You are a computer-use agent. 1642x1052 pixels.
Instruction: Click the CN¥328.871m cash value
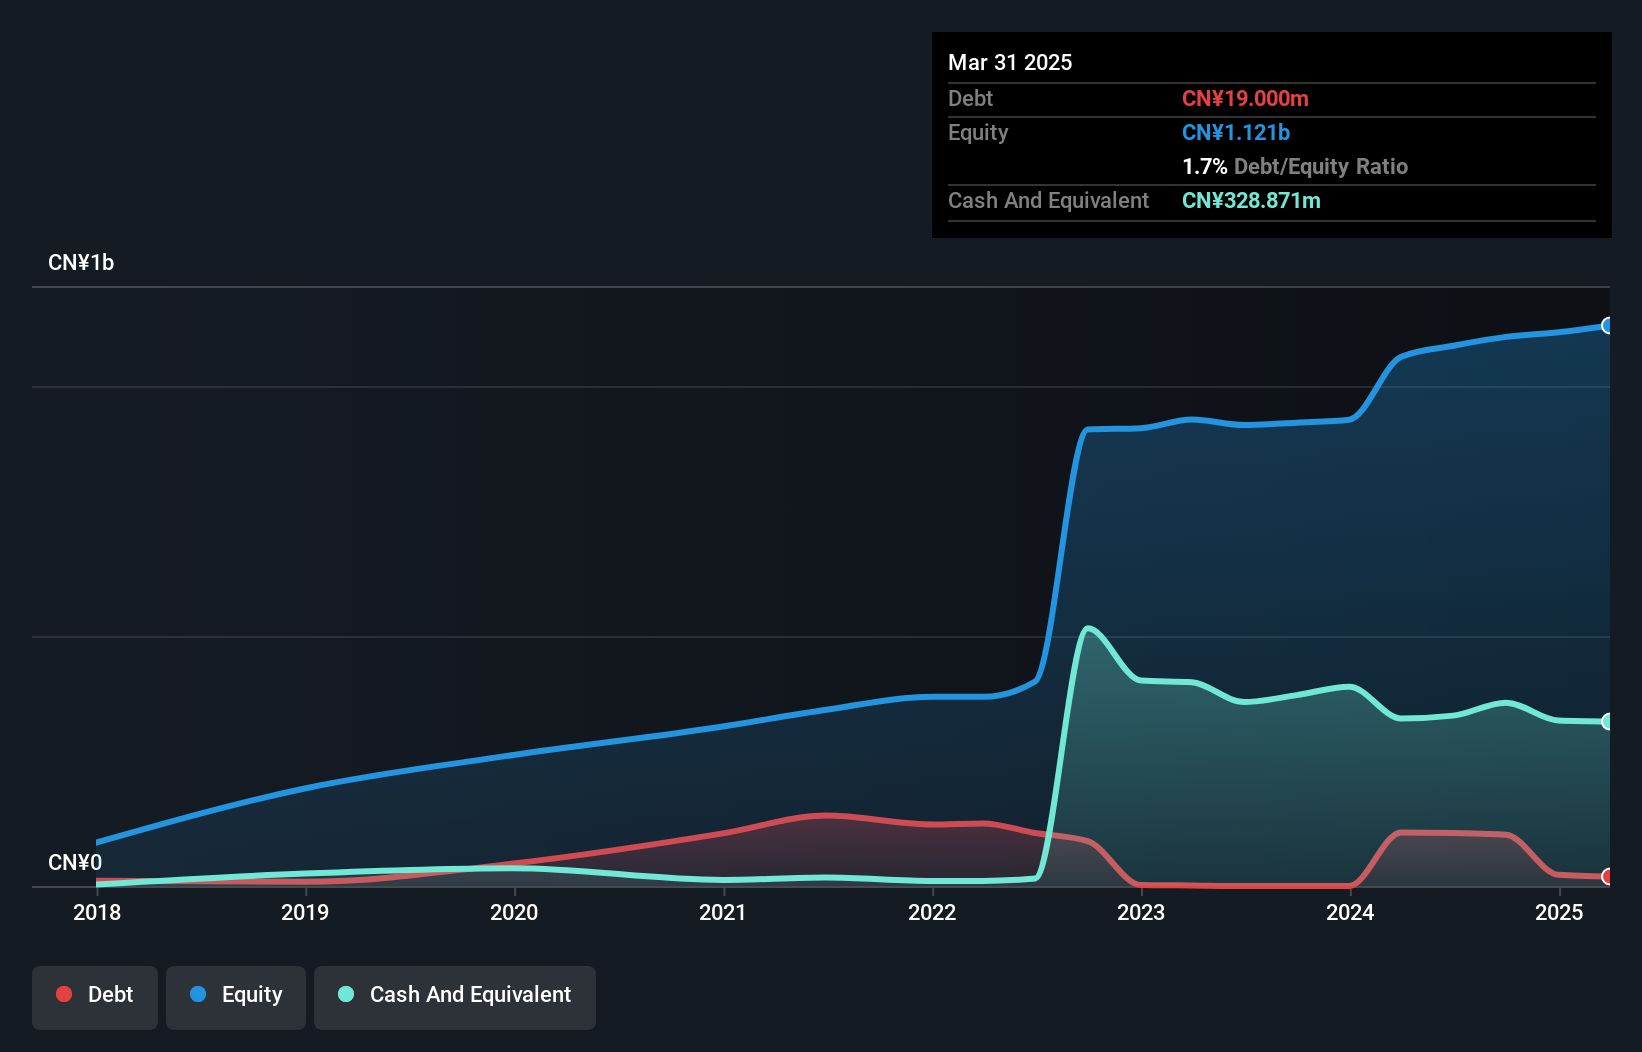[x=1251, y=200]
